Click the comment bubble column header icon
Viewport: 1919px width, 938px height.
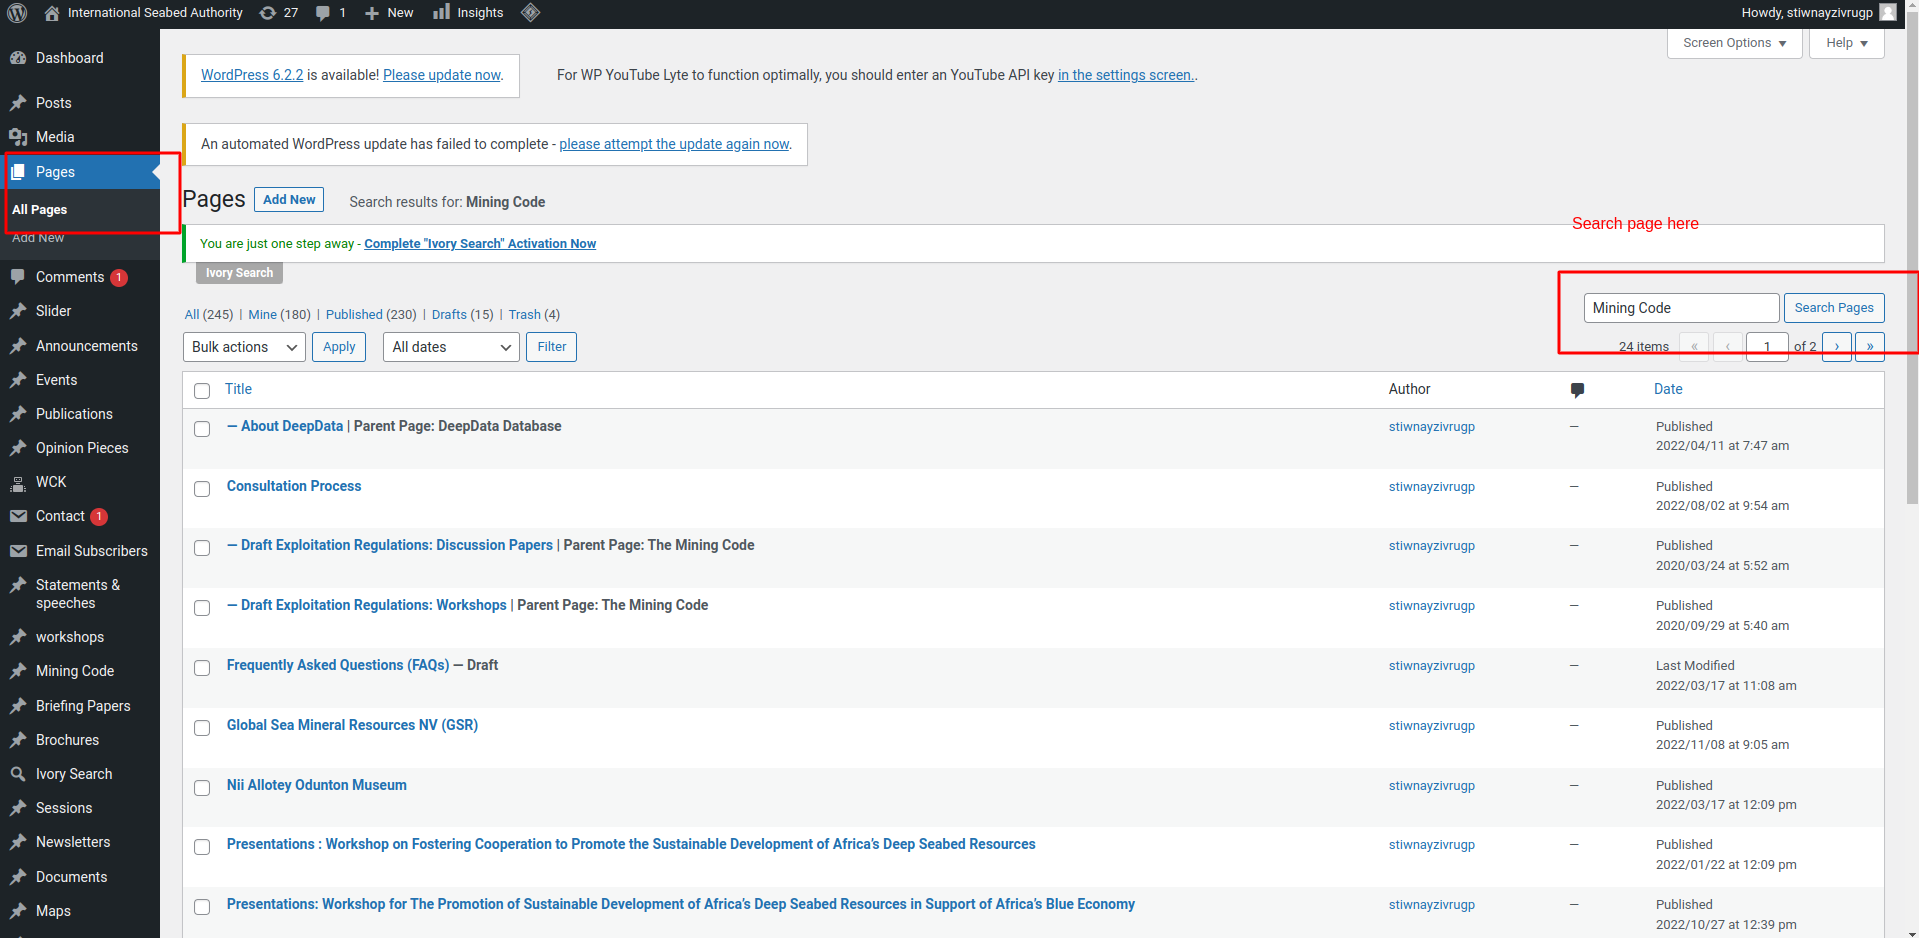[x=1577, y=390]
